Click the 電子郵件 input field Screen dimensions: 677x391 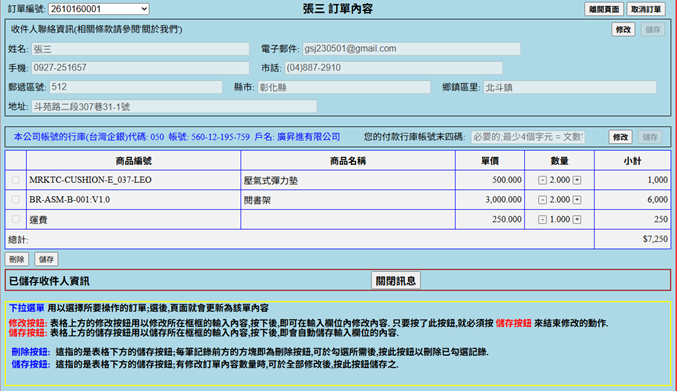click(x=411, y=49)
